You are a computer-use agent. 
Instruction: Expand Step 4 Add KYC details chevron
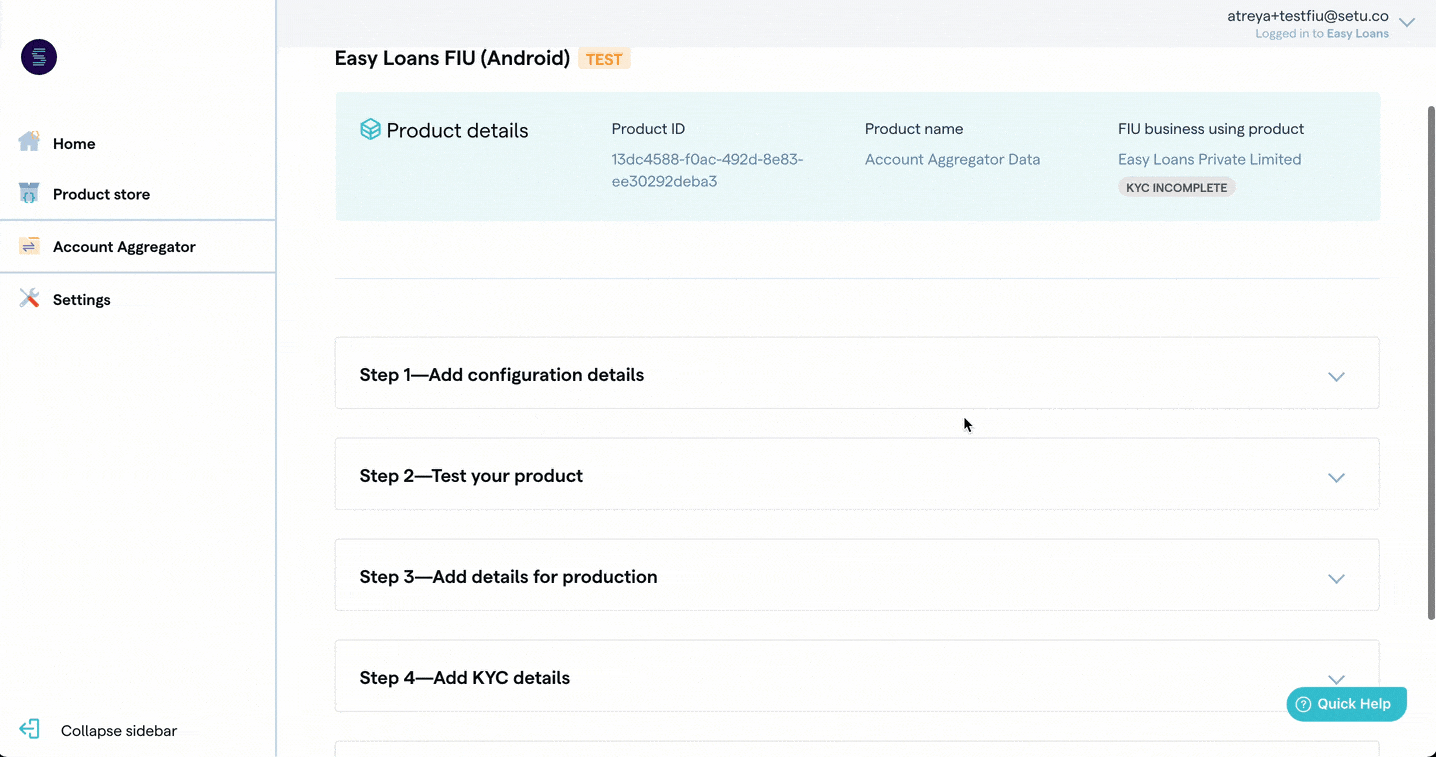click(x=1336, y=680)
